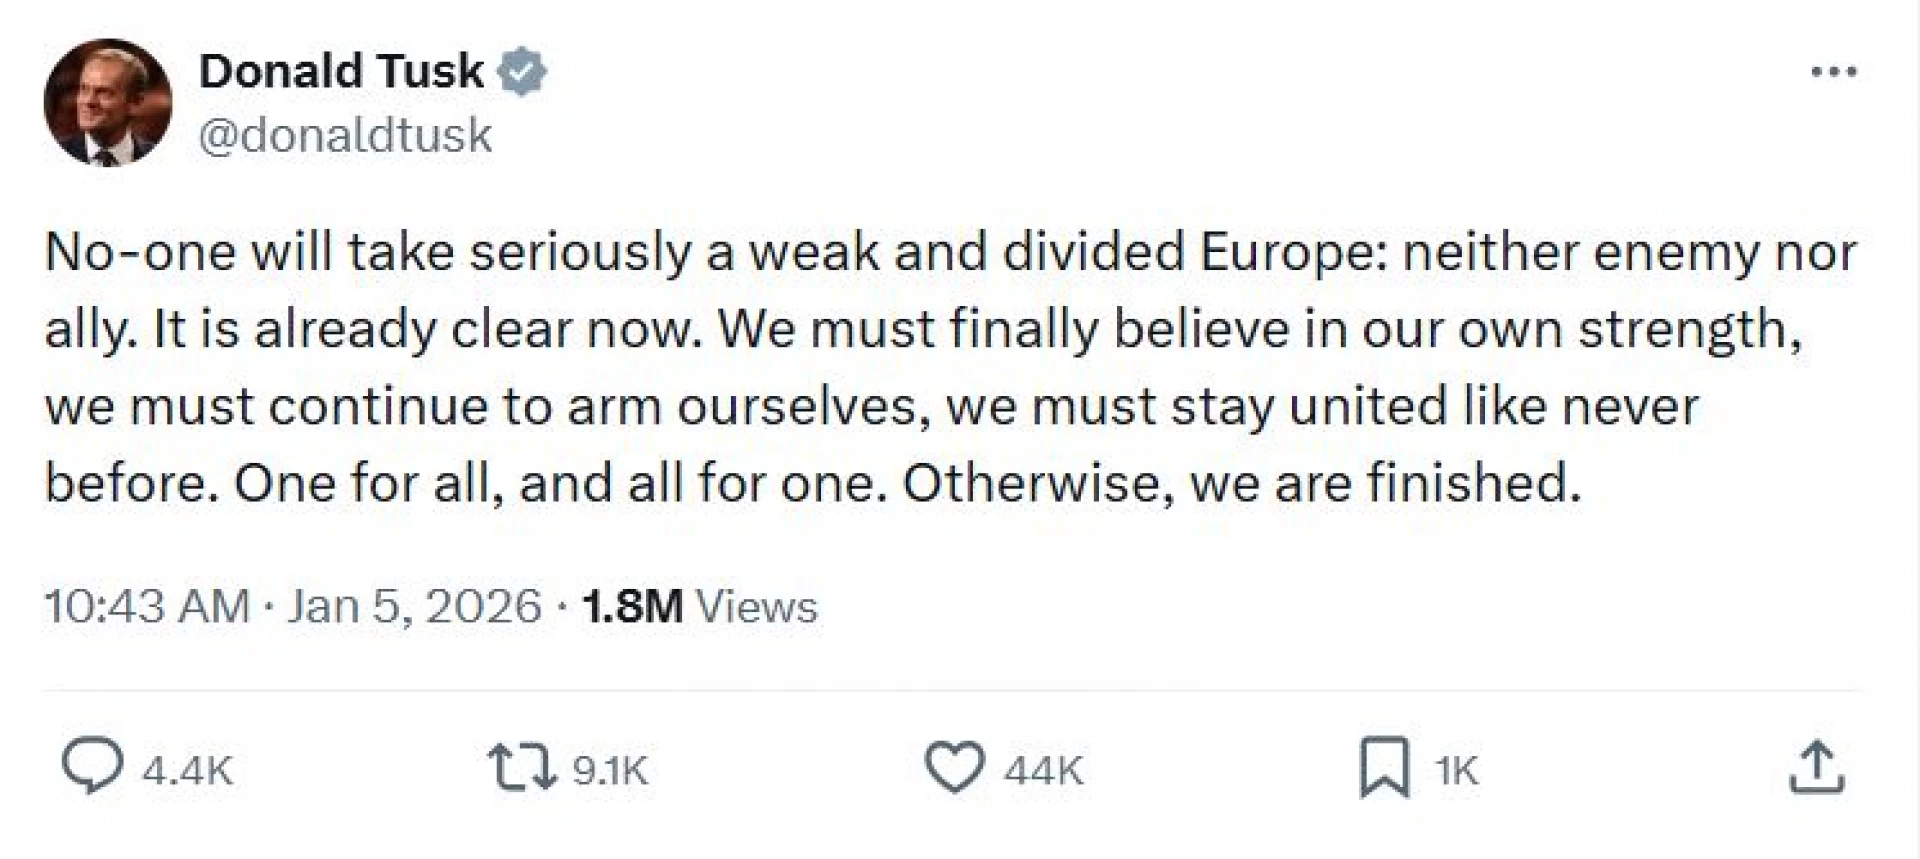Click the 1K bookmarks count
Image resolution: width=1920 pixels, height=859 pixels.
pos(1456,771)
